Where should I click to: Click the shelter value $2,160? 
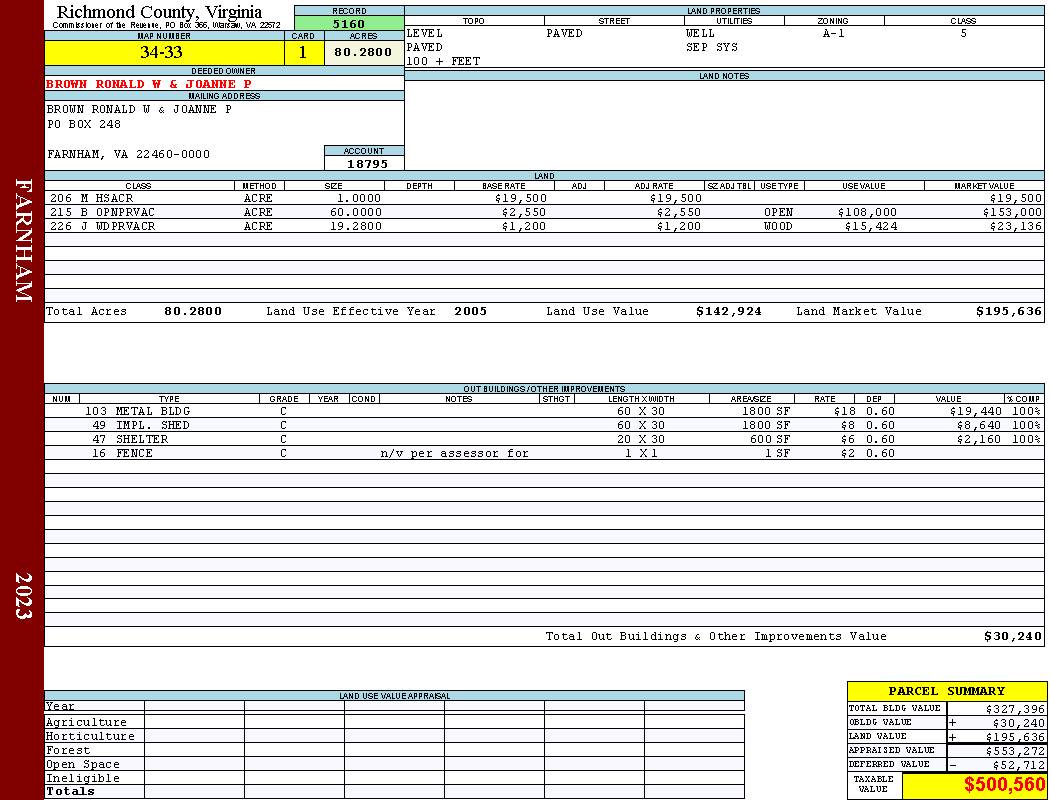[979, 440]
